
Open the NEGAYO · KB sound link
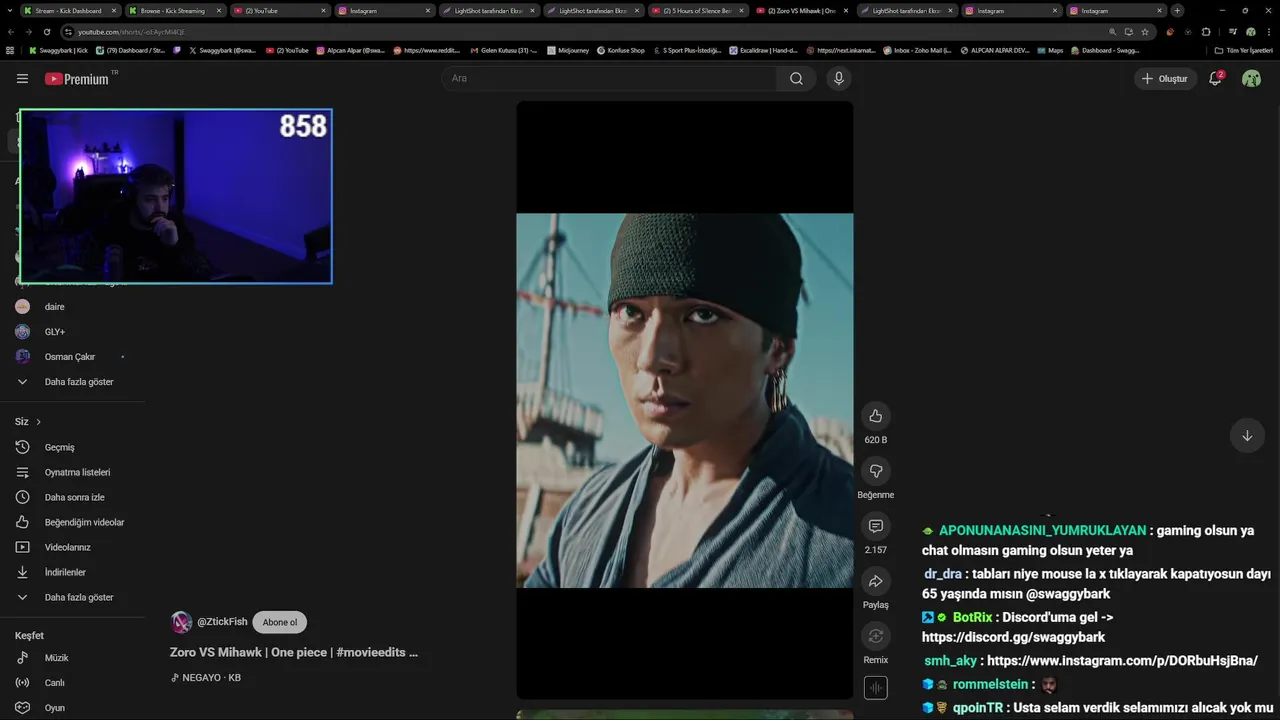point(206,678)
